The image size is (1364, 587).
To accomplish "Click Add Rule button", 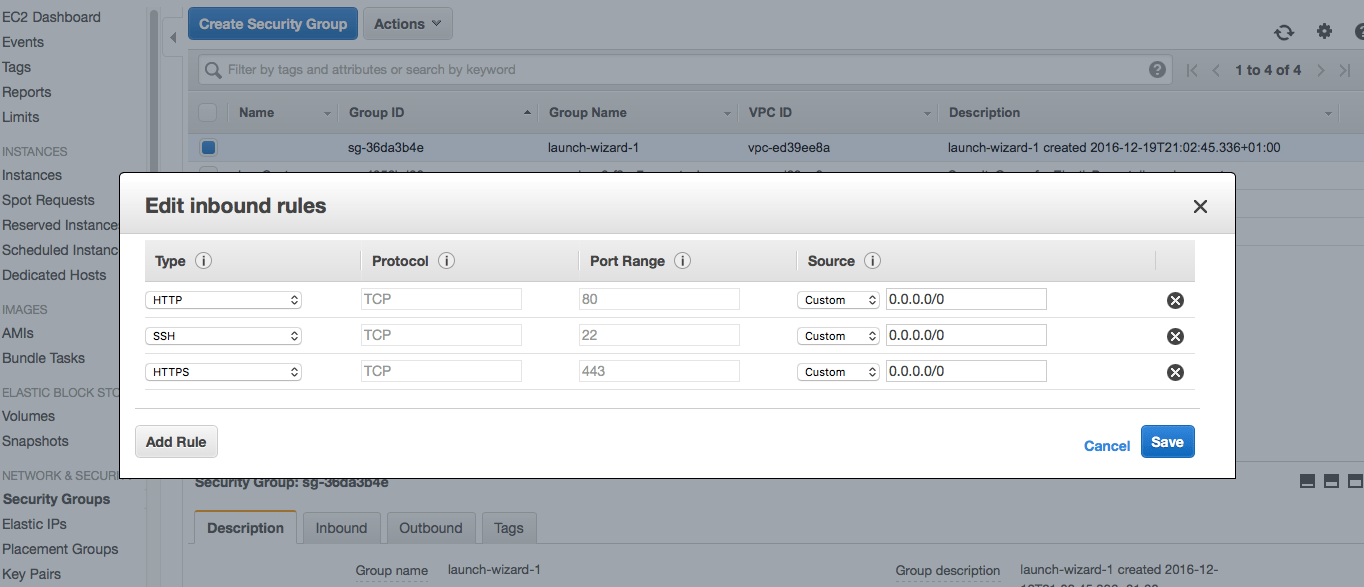I will (176, 442).
